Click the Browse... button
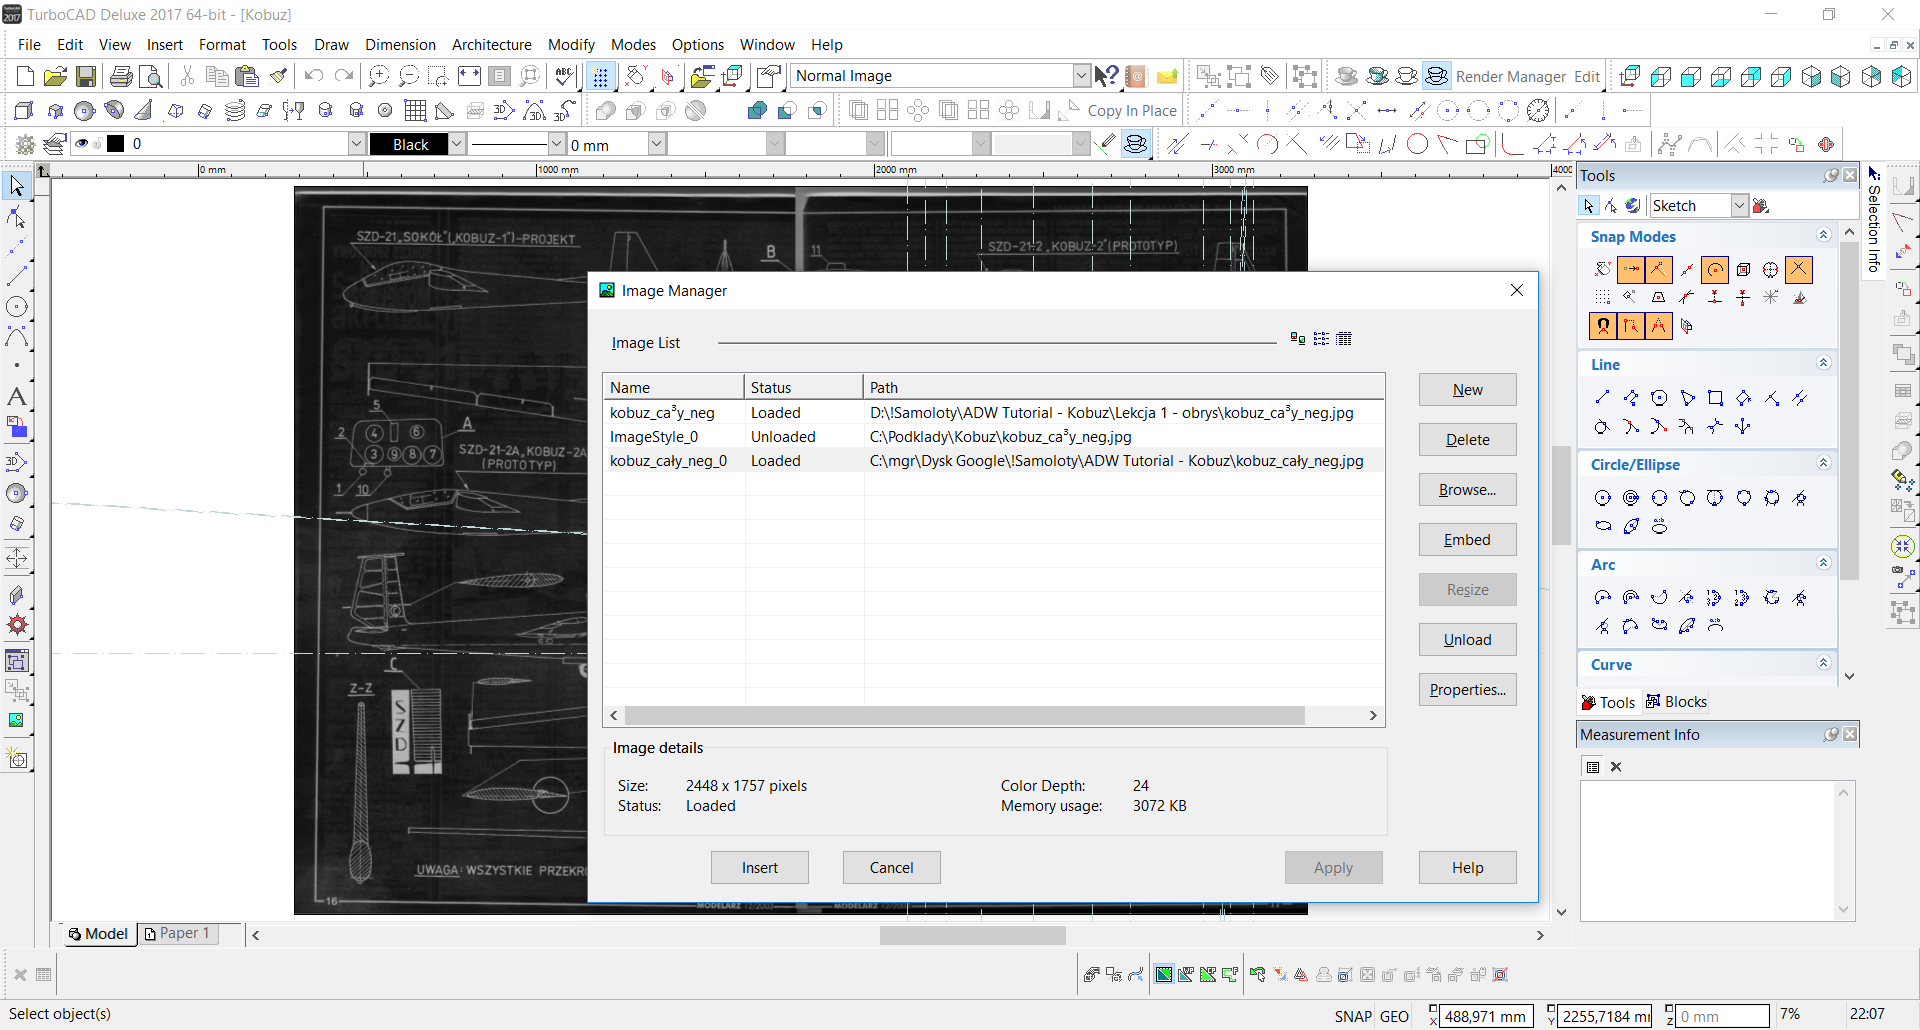Screen dimensions: 1920x1030 pyautogui.click(x=1467, y=490)
